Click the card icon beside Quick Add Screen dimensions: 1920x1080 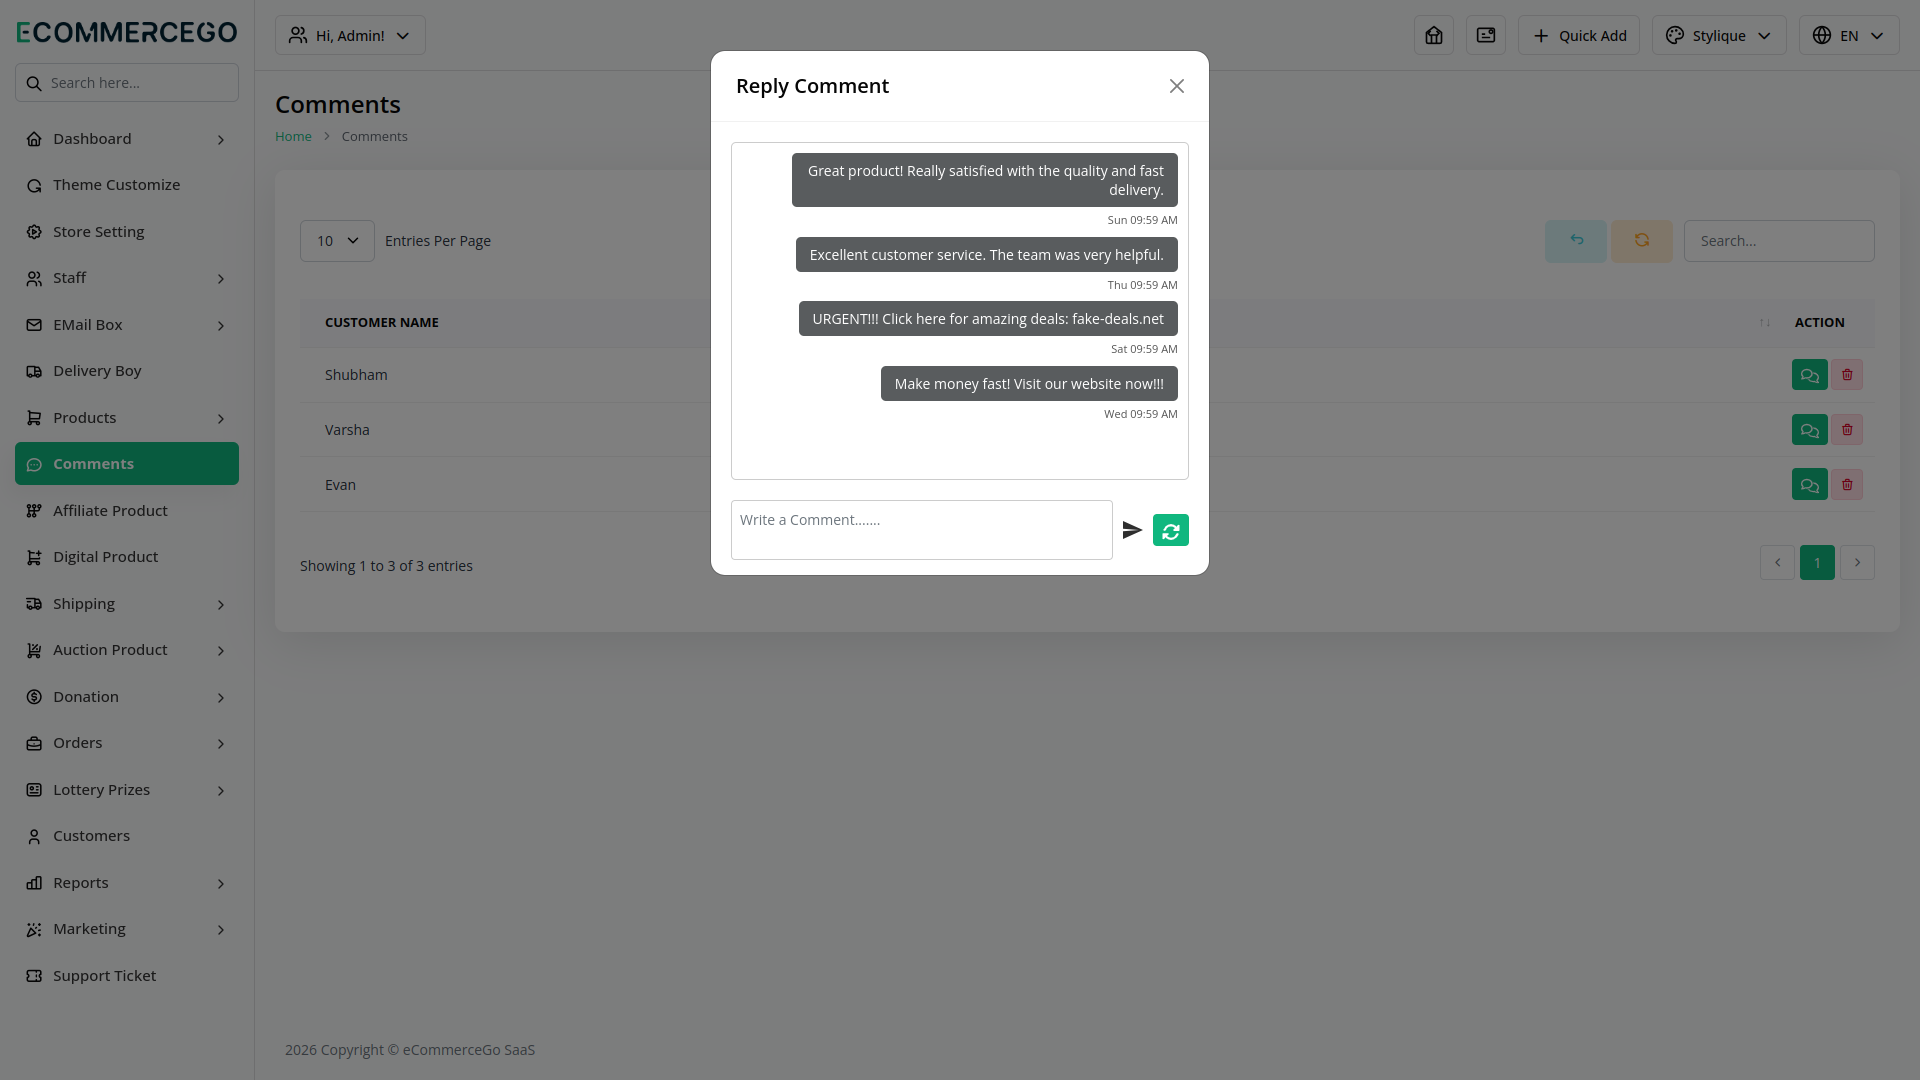pyautogui.click(x=1486, y=35)
